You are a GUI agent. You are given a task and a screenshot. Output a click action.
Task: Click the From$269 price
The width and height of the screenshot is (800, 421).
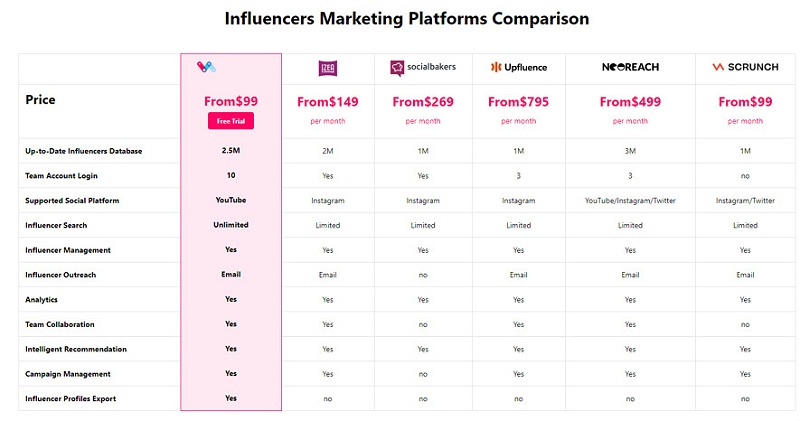click(x=423, y=101)
